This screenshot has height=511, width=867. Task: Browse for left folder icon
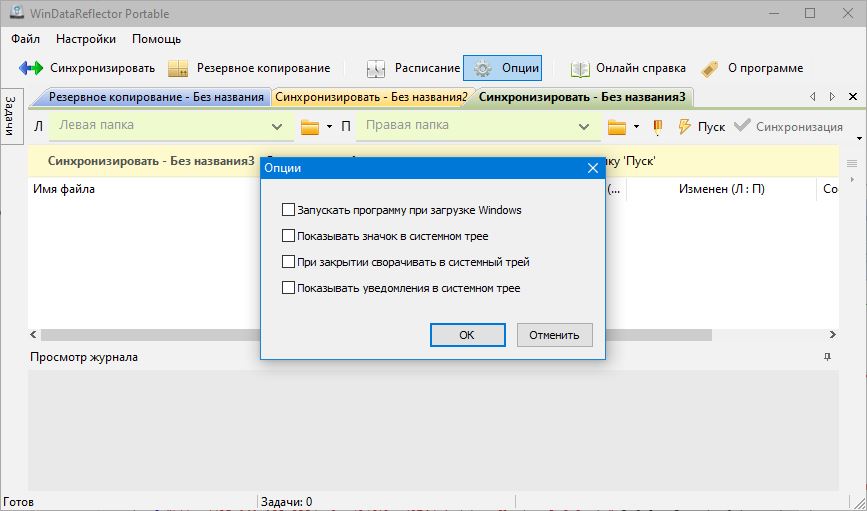click(310, 127)
